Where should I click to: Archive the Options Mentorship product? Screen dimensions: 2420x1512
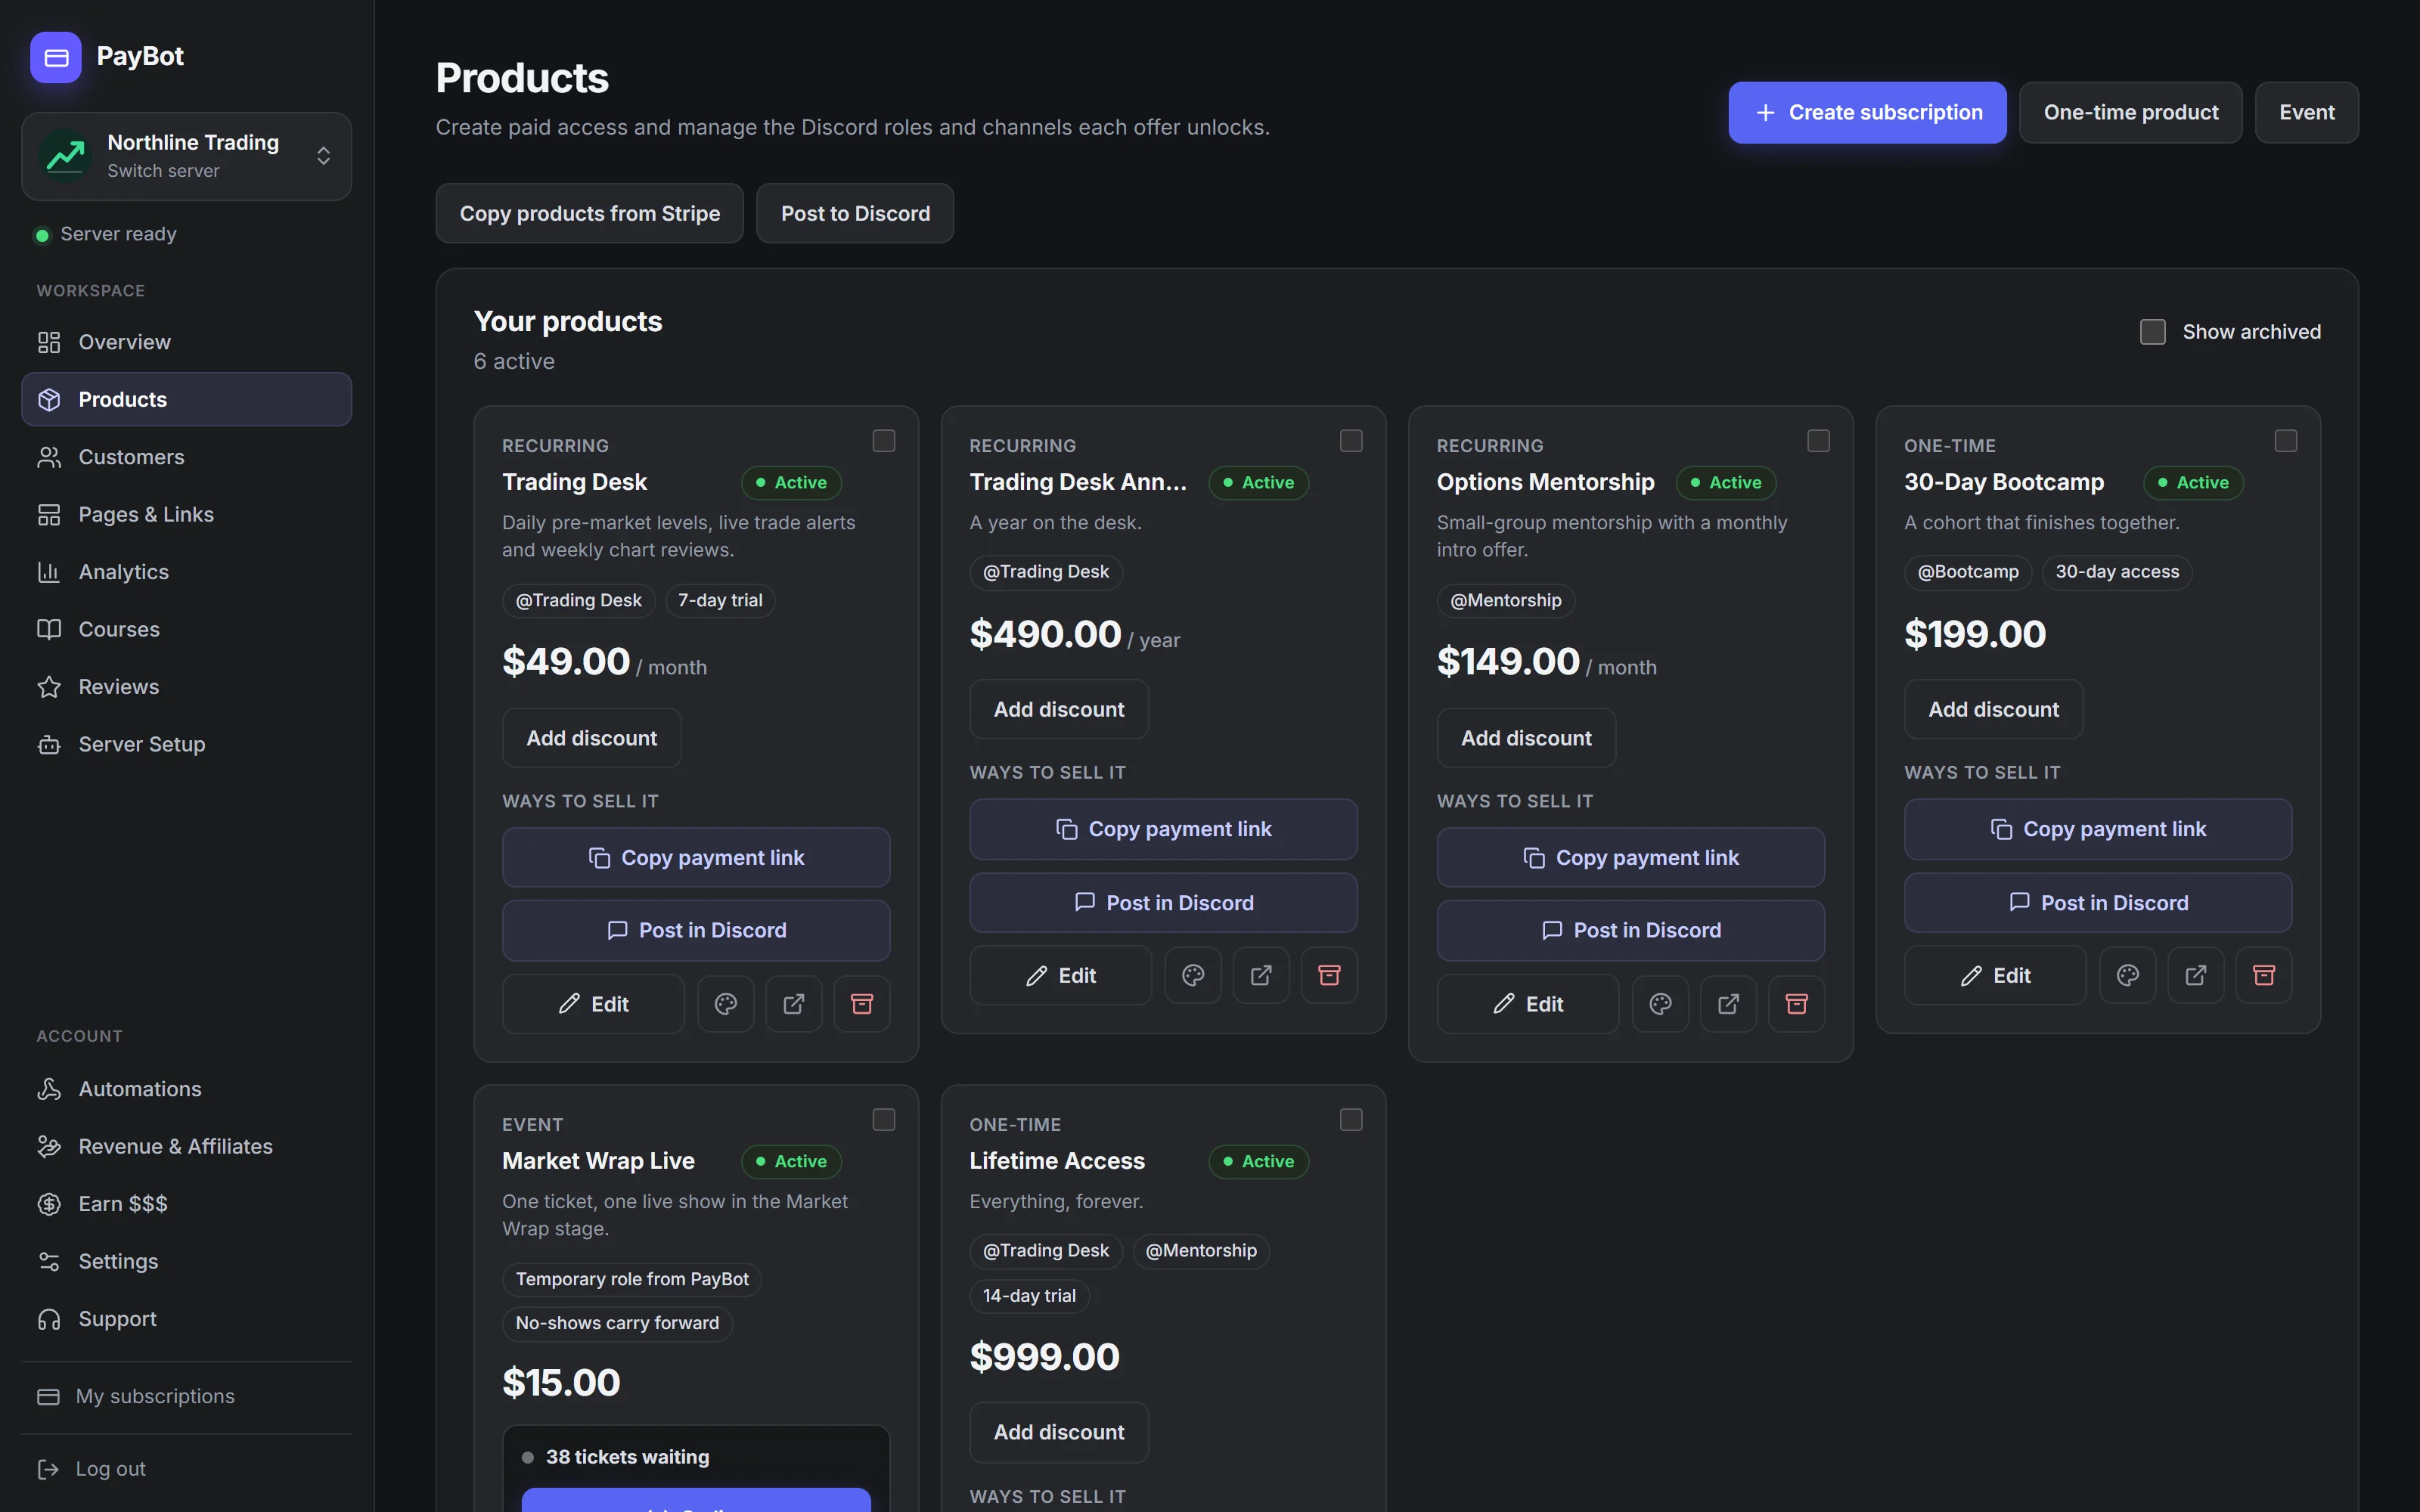coord(1797,1004)
